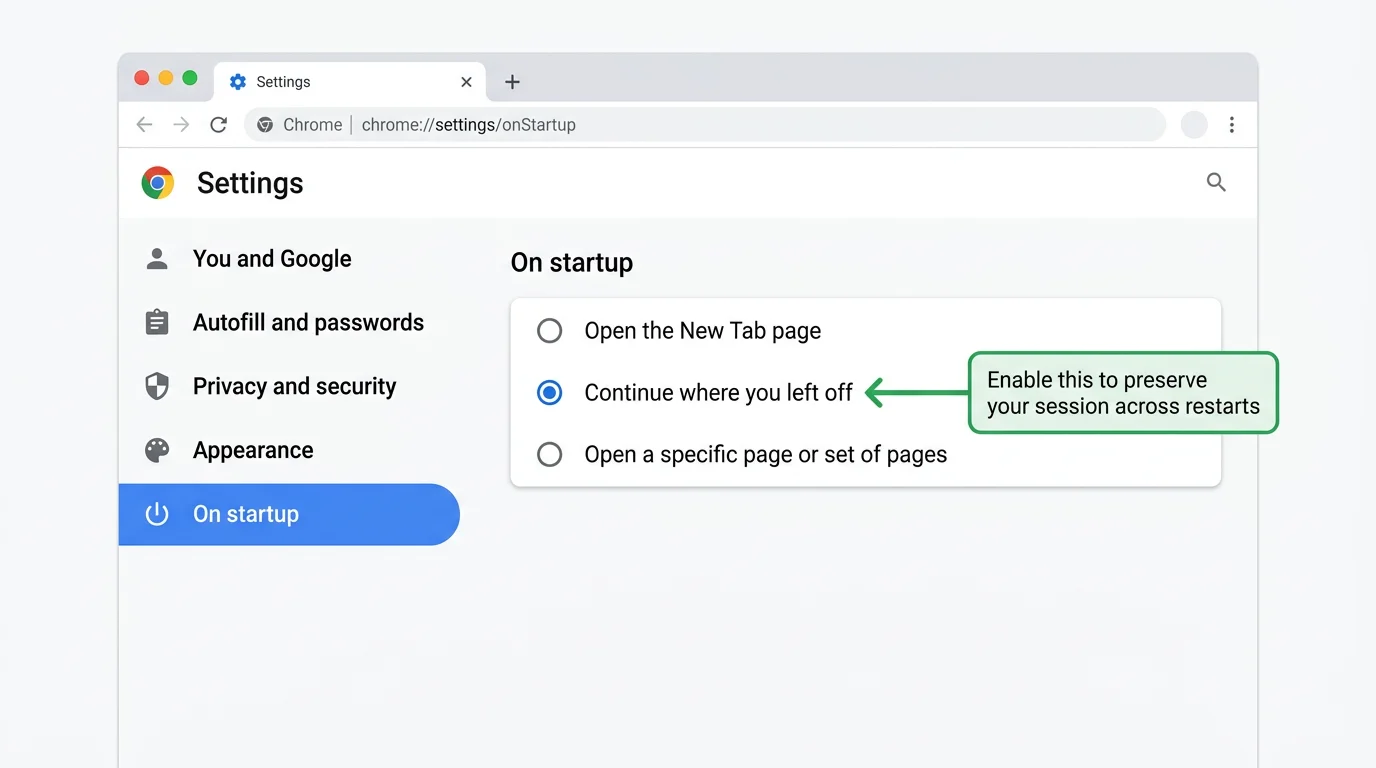Click the Appearance palette icon
This screenshot has width=1376, height=768.
click(157, 450)
